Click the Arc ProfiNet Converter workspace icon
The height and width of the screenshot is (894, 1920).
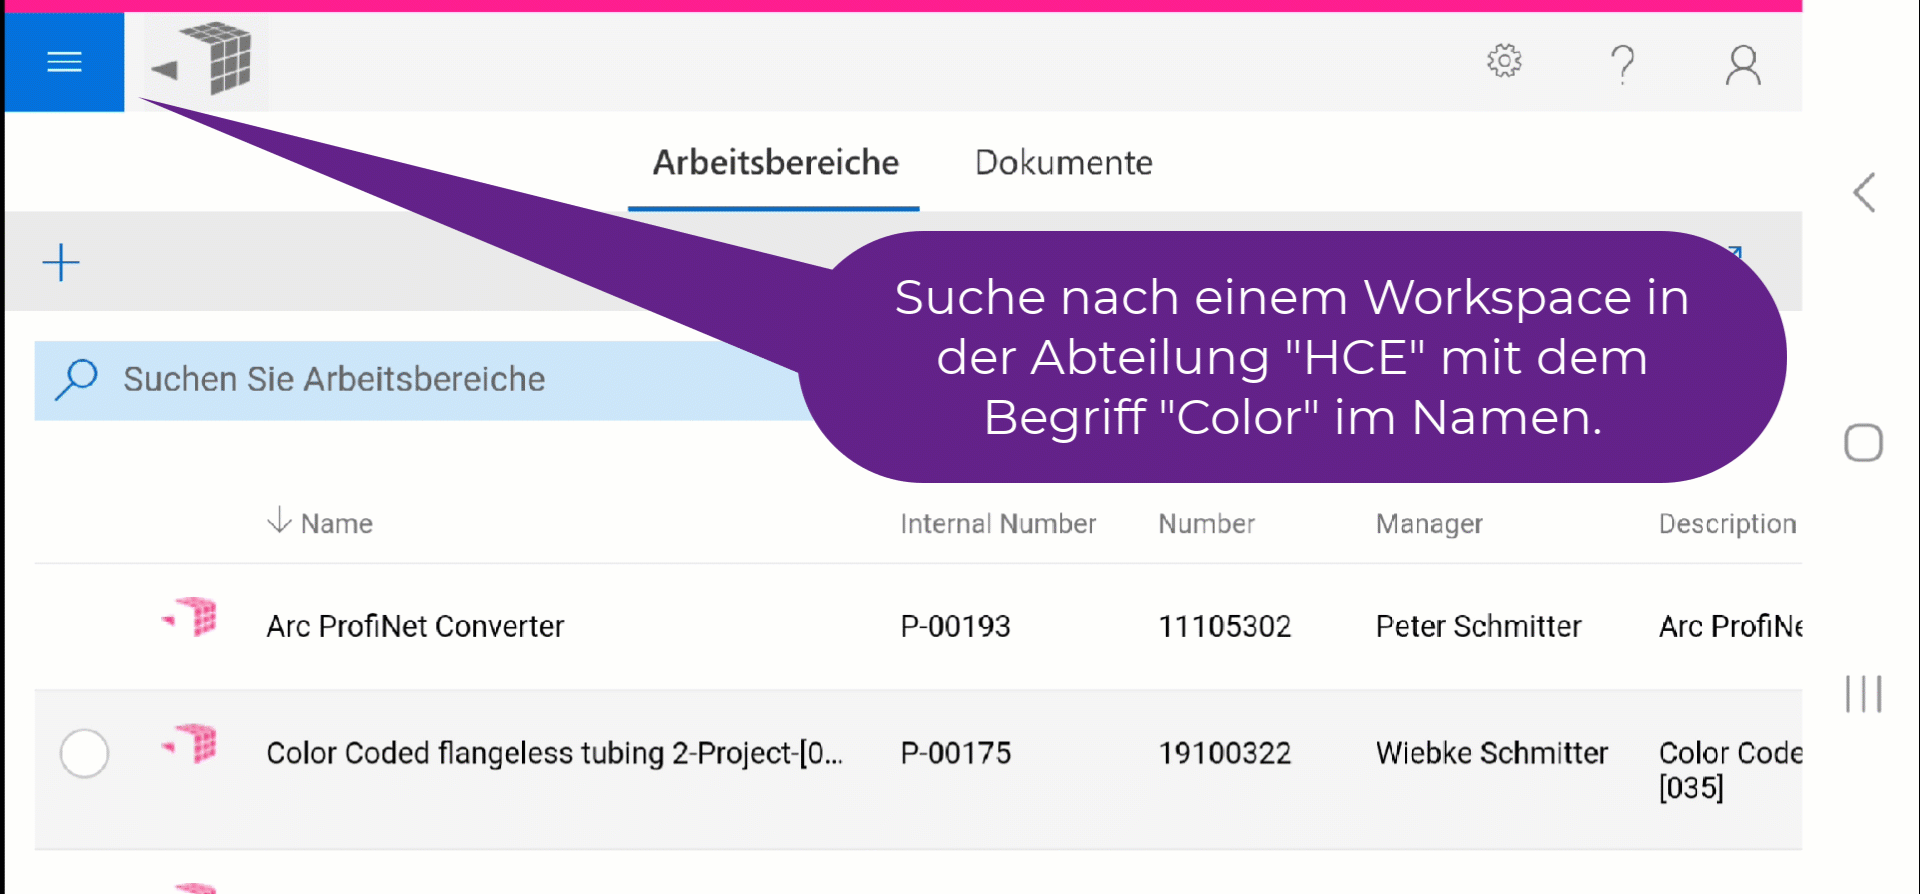[191, 618]
